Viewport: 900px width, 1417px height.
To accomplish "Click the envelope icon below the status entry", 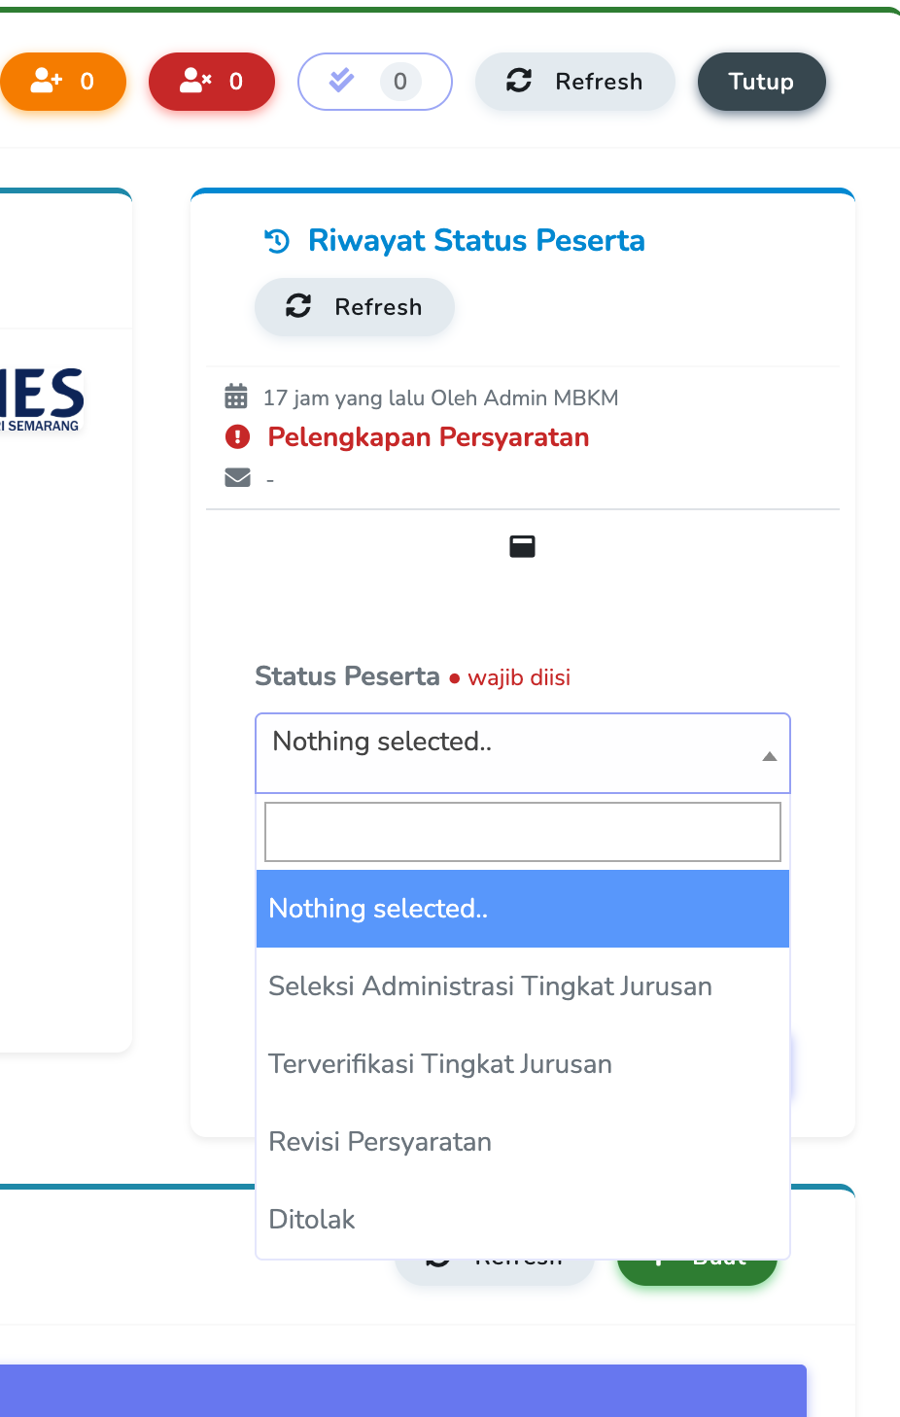I will coord(236,477).
